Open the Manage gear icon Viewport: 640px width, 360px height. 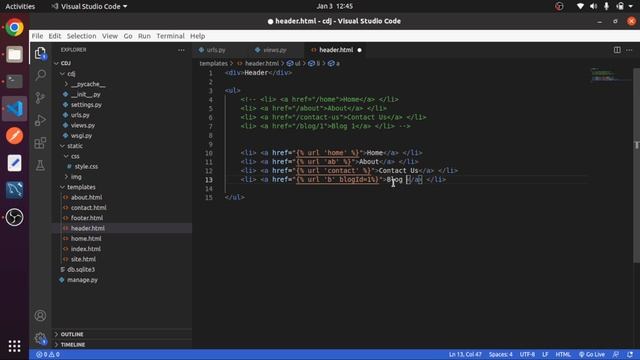40,338
